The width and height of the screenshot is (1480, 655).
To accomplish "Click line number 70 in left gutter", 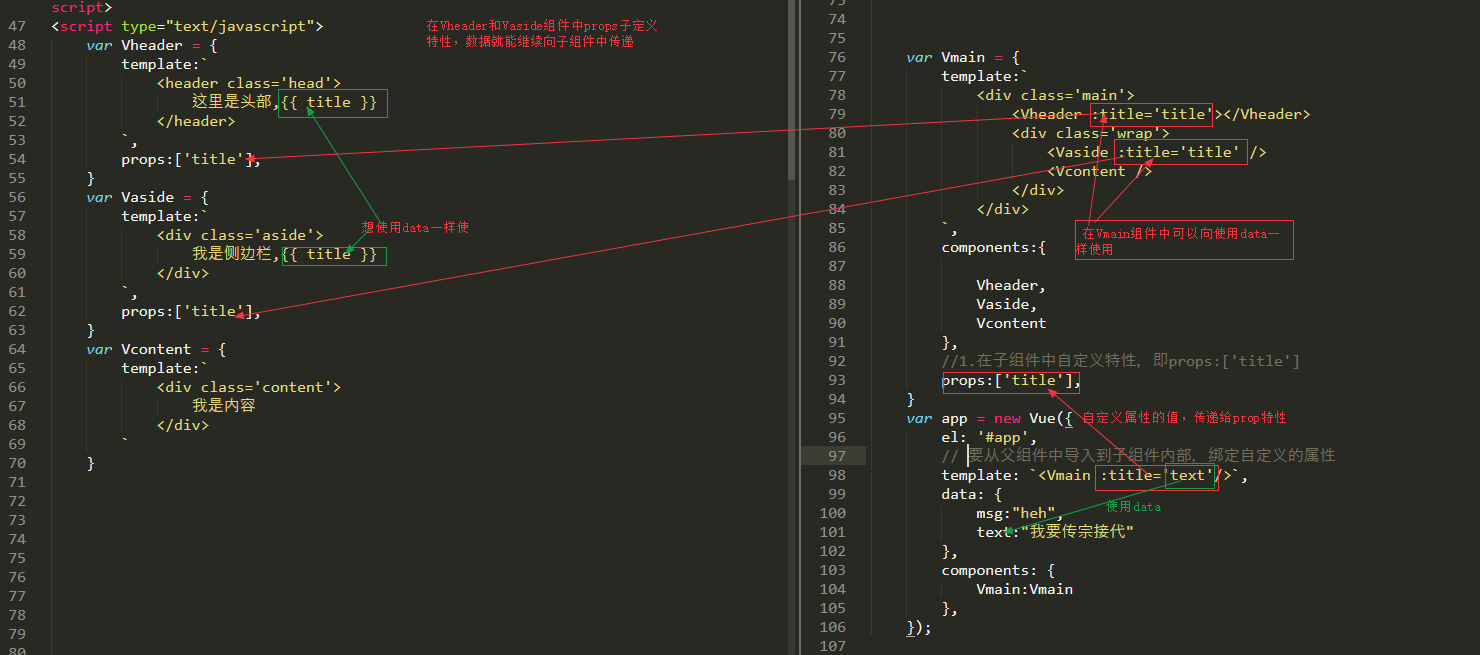I will point(17,463).
